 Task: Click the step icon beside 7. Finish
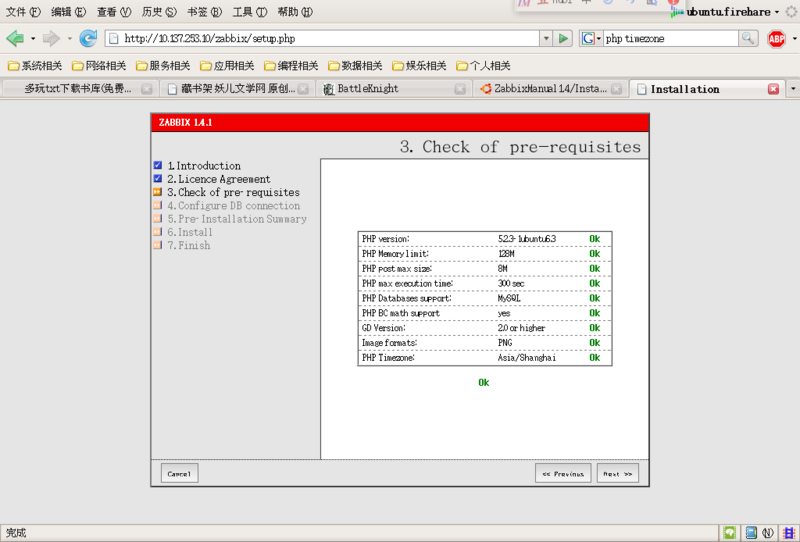158,245
